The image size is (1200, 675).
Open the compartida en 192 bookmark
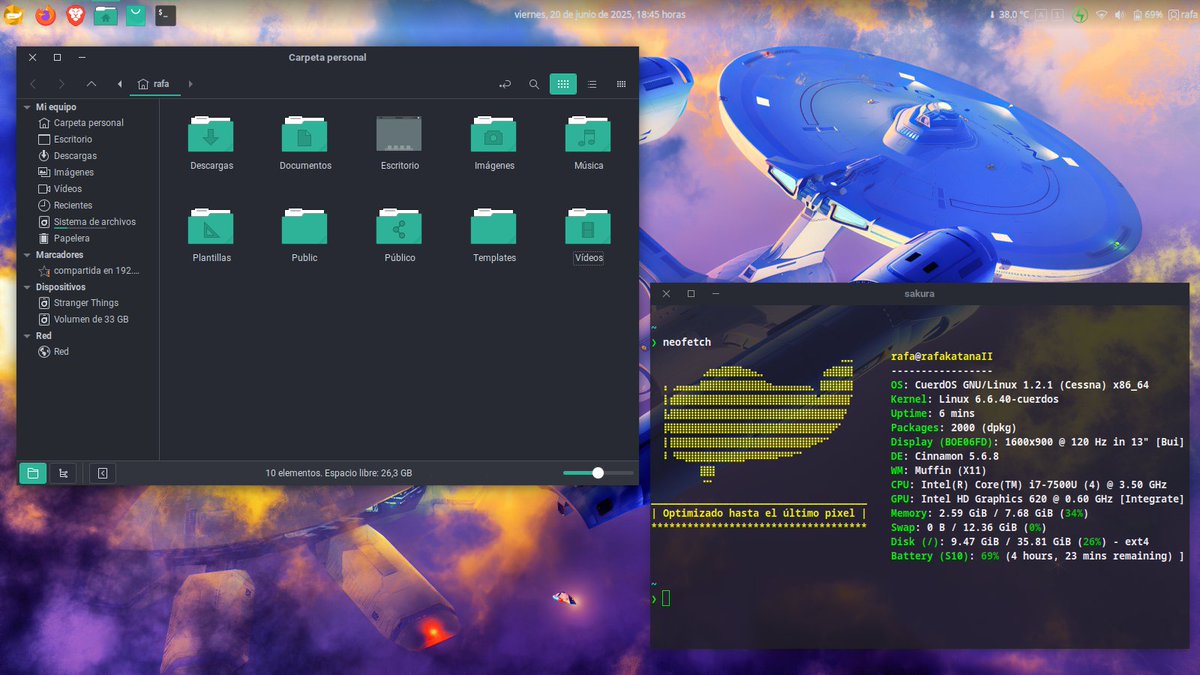[x=88, y=271]
